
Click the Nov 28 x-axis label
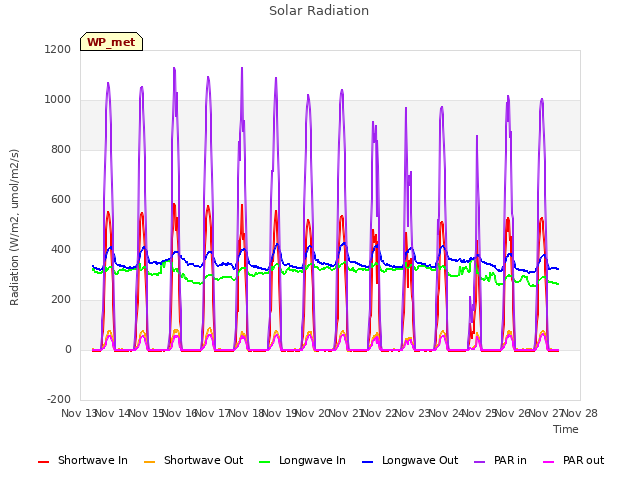pos(580,413)
